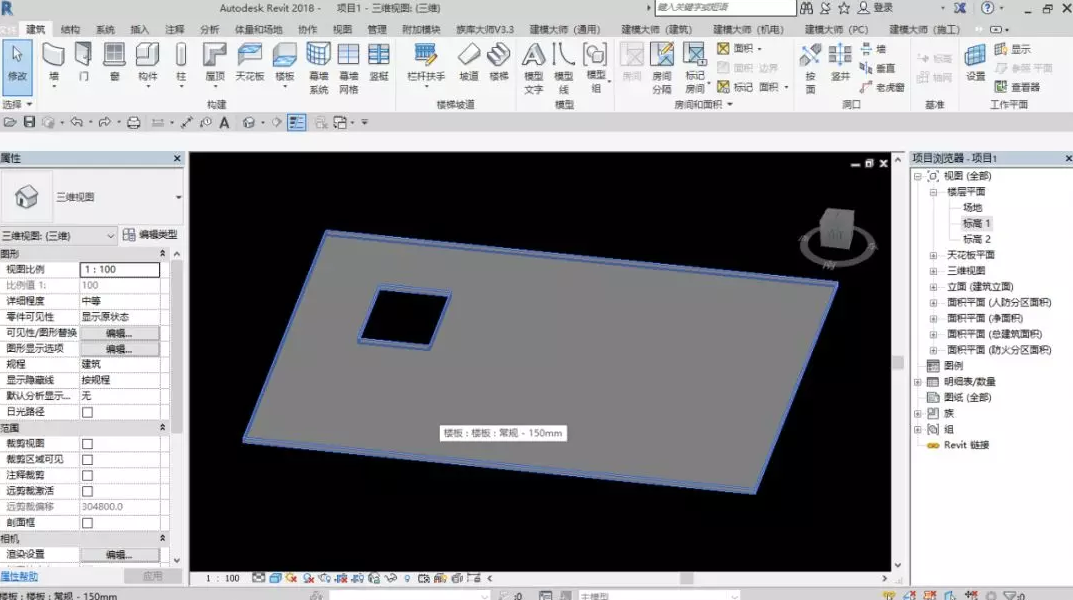Select the Component (构件) tool
The width and height of the screenshot is (1073, 600).
tap(148, 63)
